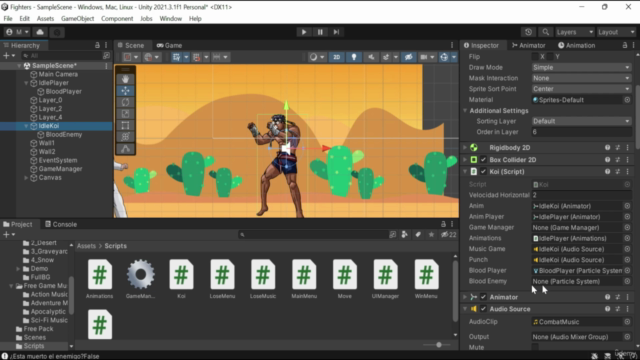Click the Play button
This screenshot has height=360, width=640.
(x=304, y=32)
